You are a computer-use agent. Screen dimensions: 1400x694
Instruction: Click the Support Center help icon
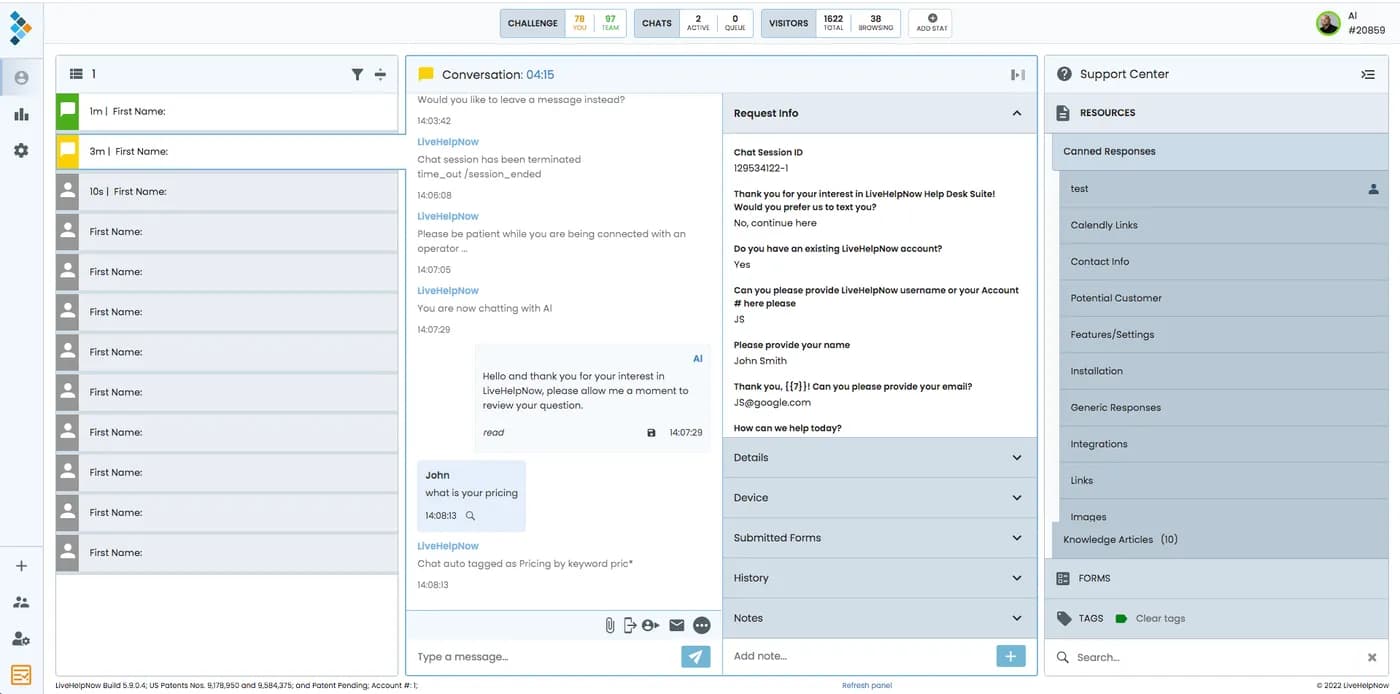(1064, 74)
